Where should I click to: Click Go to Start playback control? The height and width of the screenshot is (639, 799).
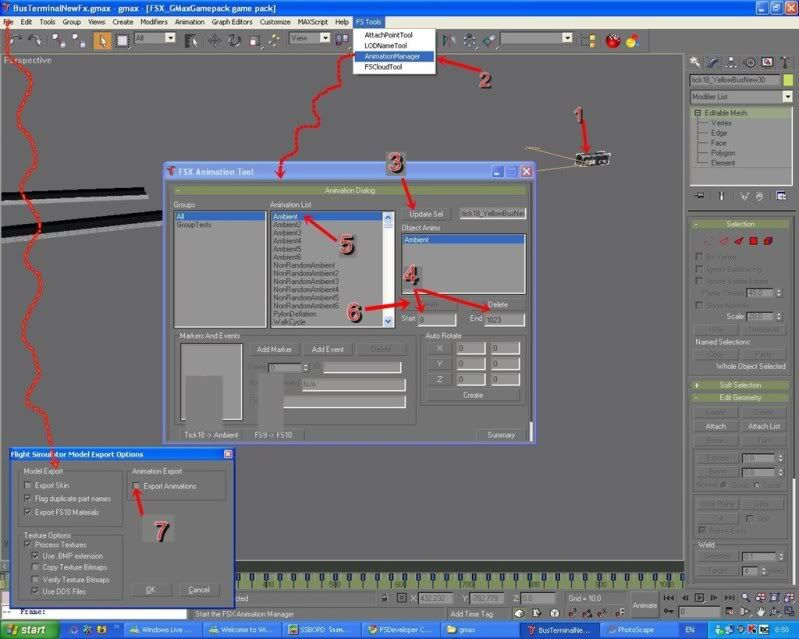[x=669, y=598]
